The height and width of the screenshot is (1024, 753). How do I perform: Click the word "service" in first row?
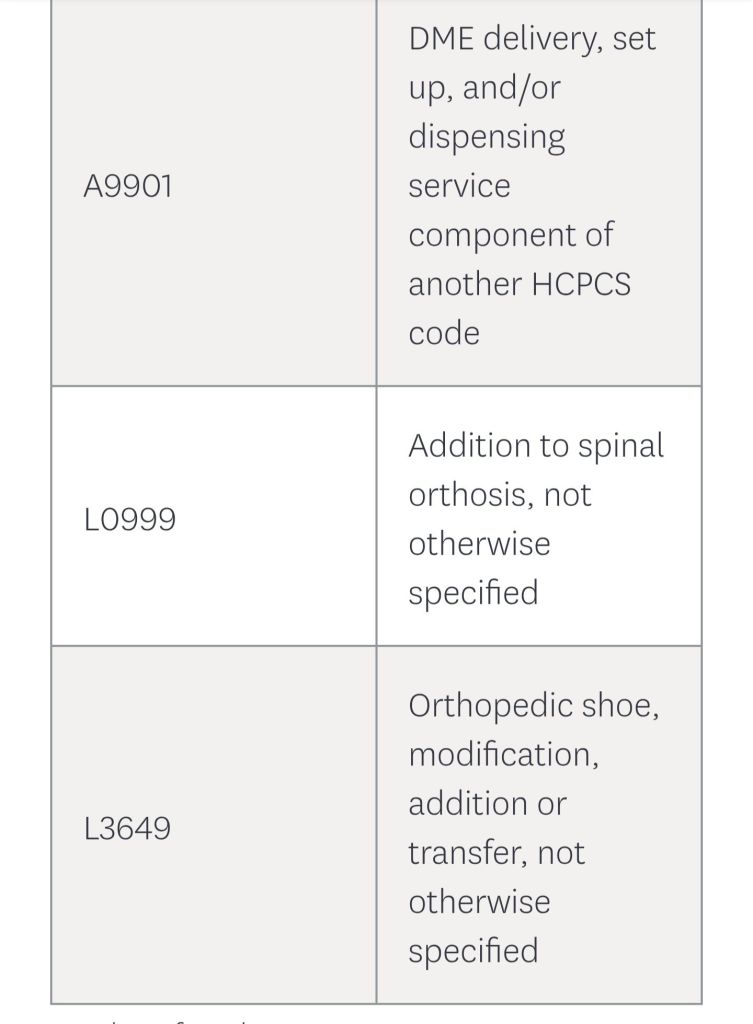[459, 186]
